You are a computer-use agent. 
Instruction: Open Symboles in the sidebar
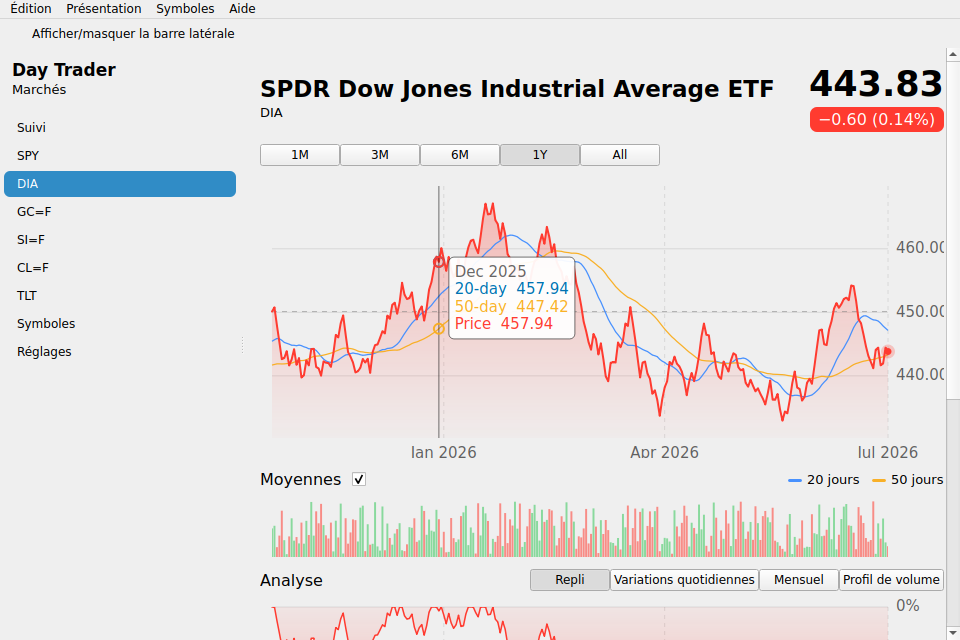(x=120, y=323)
